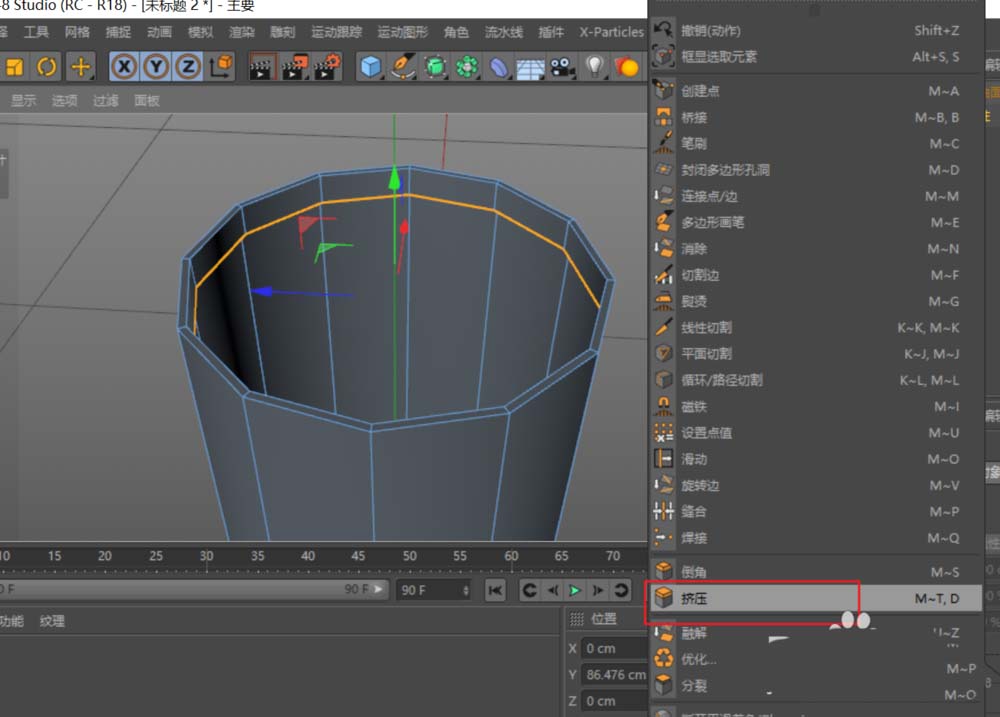Viewport: 1000px width, 717px height.
Task: Click the Floor/environment grid icon
Action: pos(530,67)
